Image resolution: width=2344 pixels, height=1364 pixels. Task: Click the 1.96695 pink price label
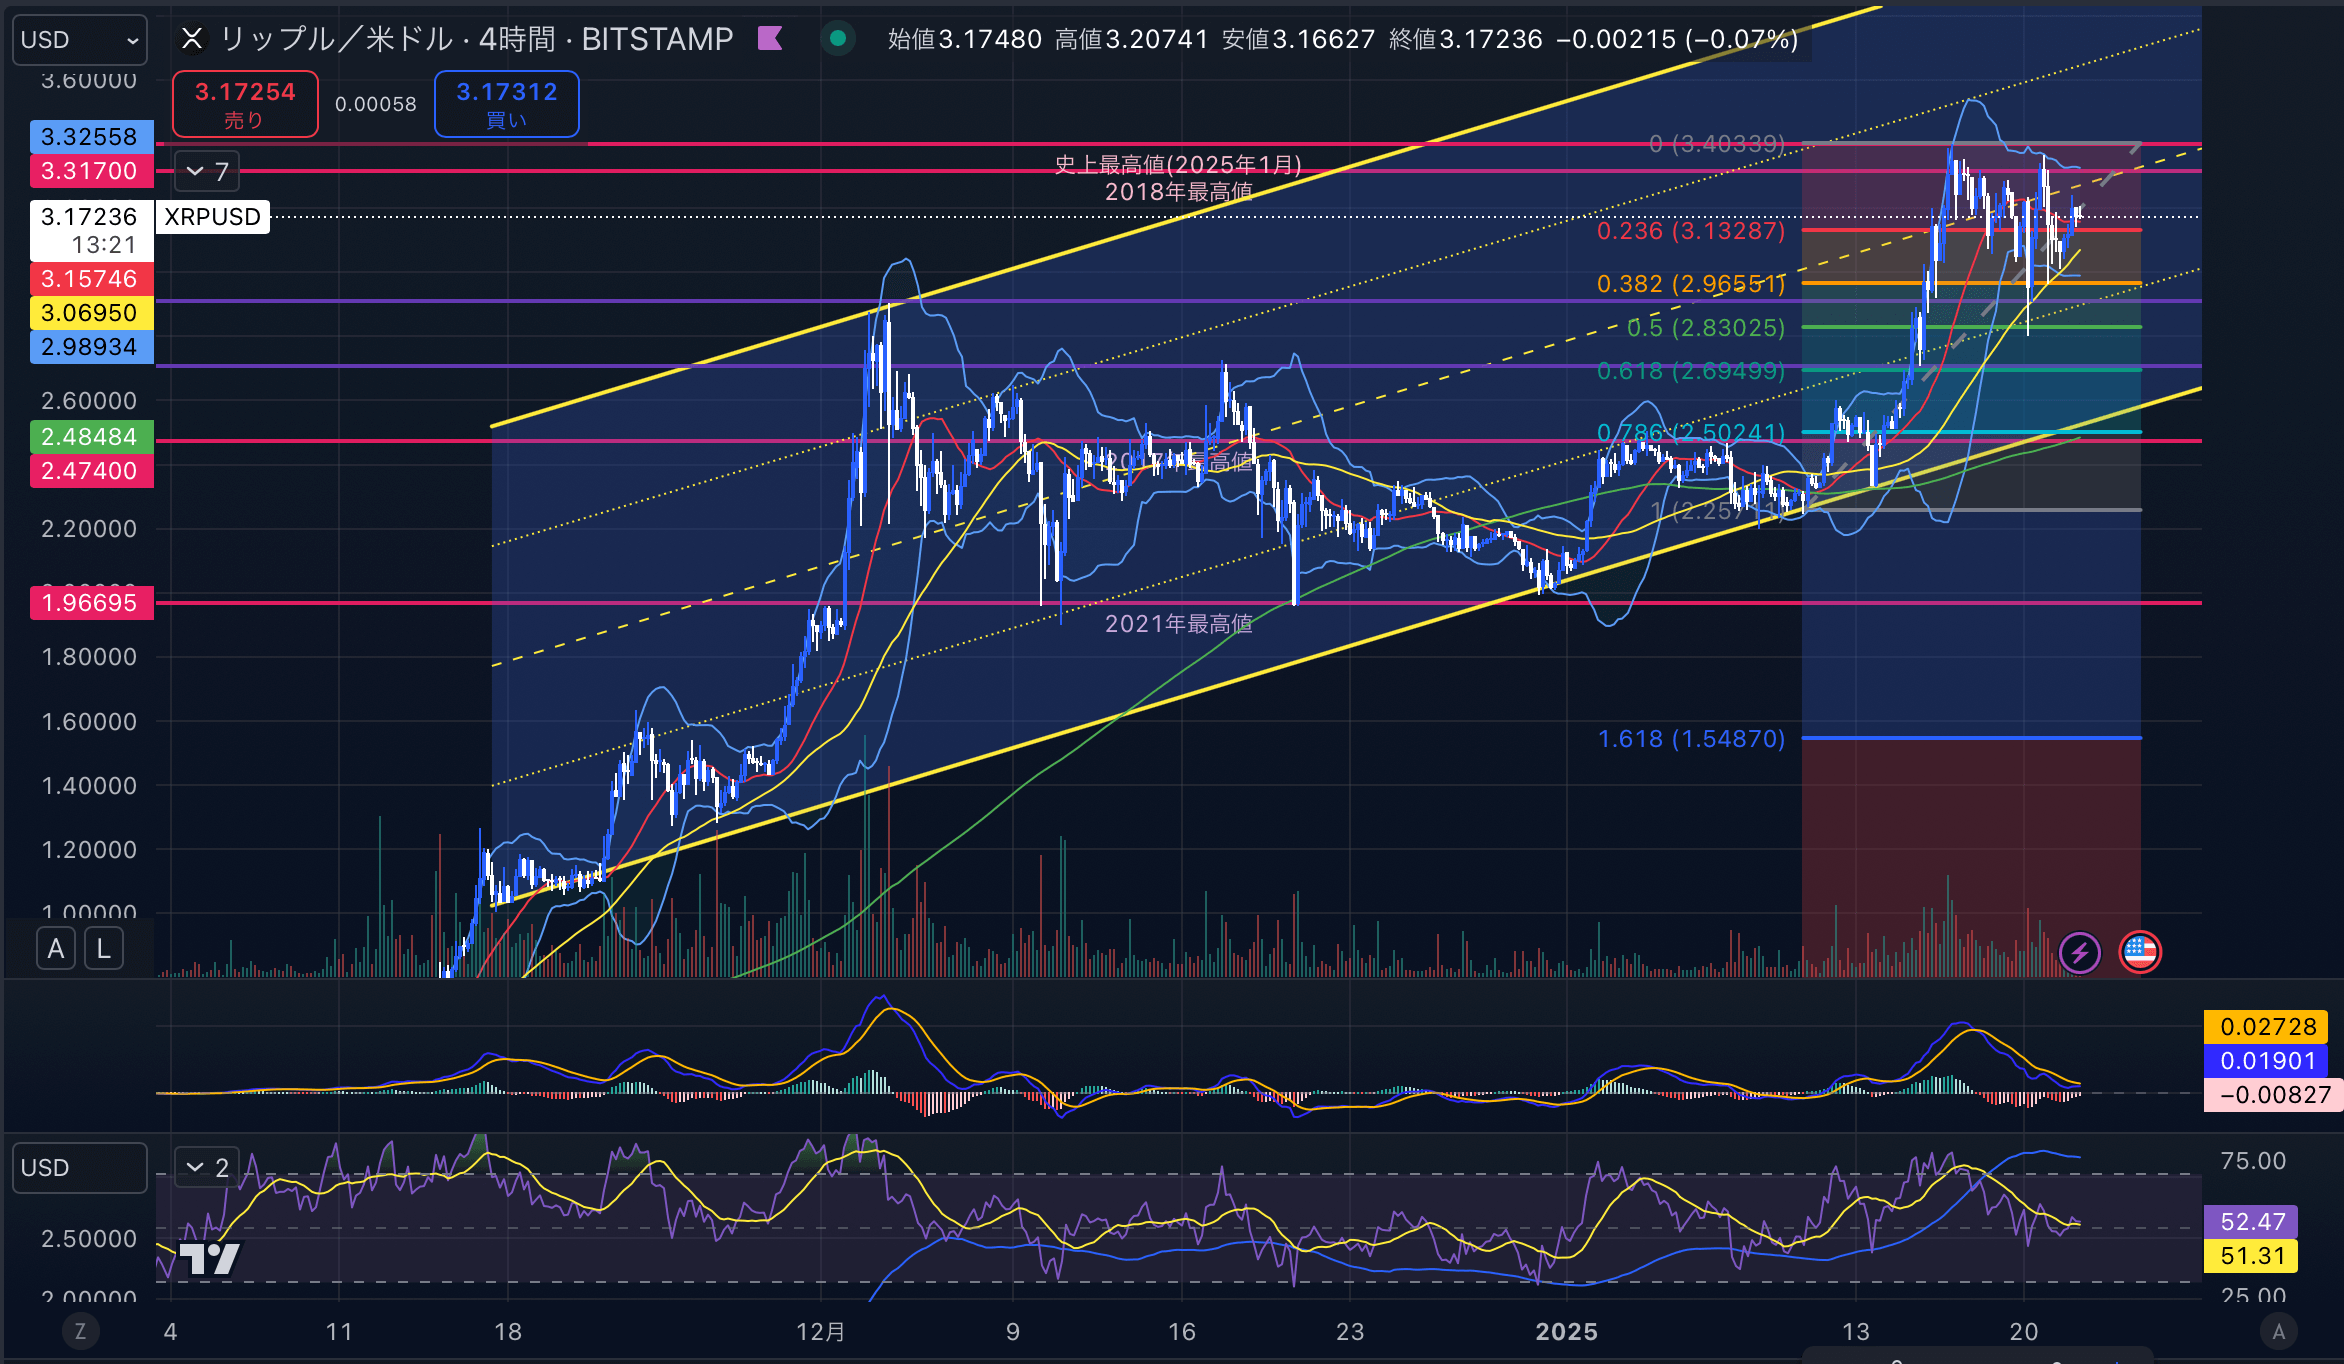click(90, 603)
